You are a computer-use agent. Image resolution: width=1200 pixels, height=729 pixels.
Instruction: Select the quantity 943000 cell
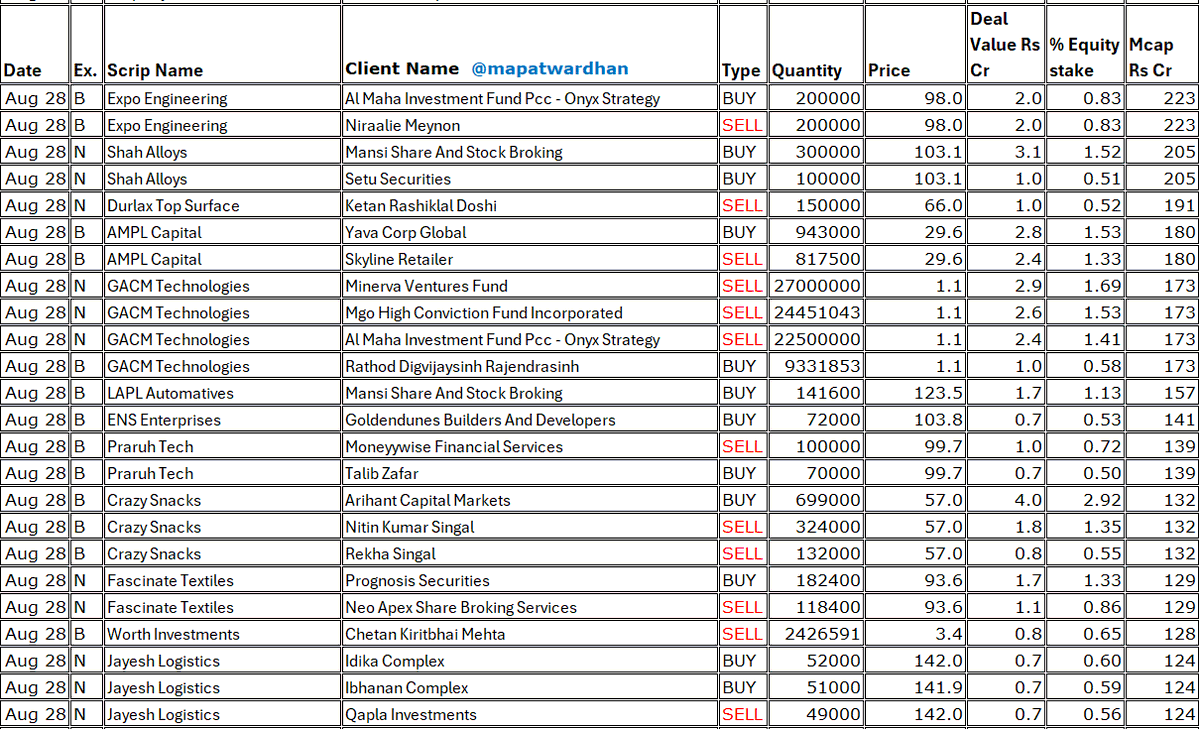pyautogui.click(x=816, y=232)
